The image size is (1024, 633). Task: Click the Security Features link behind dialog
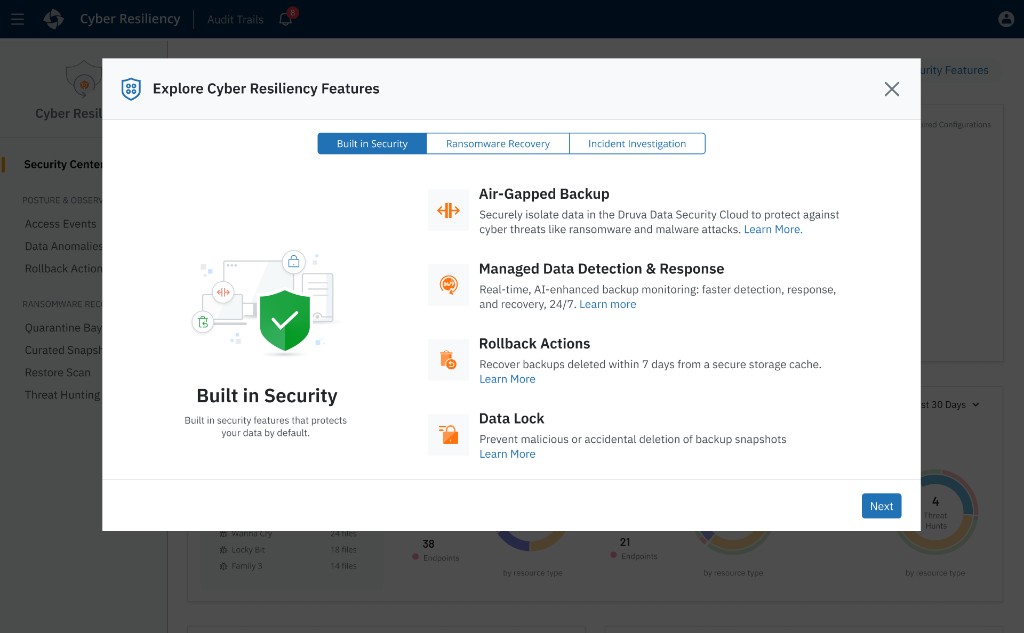pyautogui.click(x=954, y=70)
